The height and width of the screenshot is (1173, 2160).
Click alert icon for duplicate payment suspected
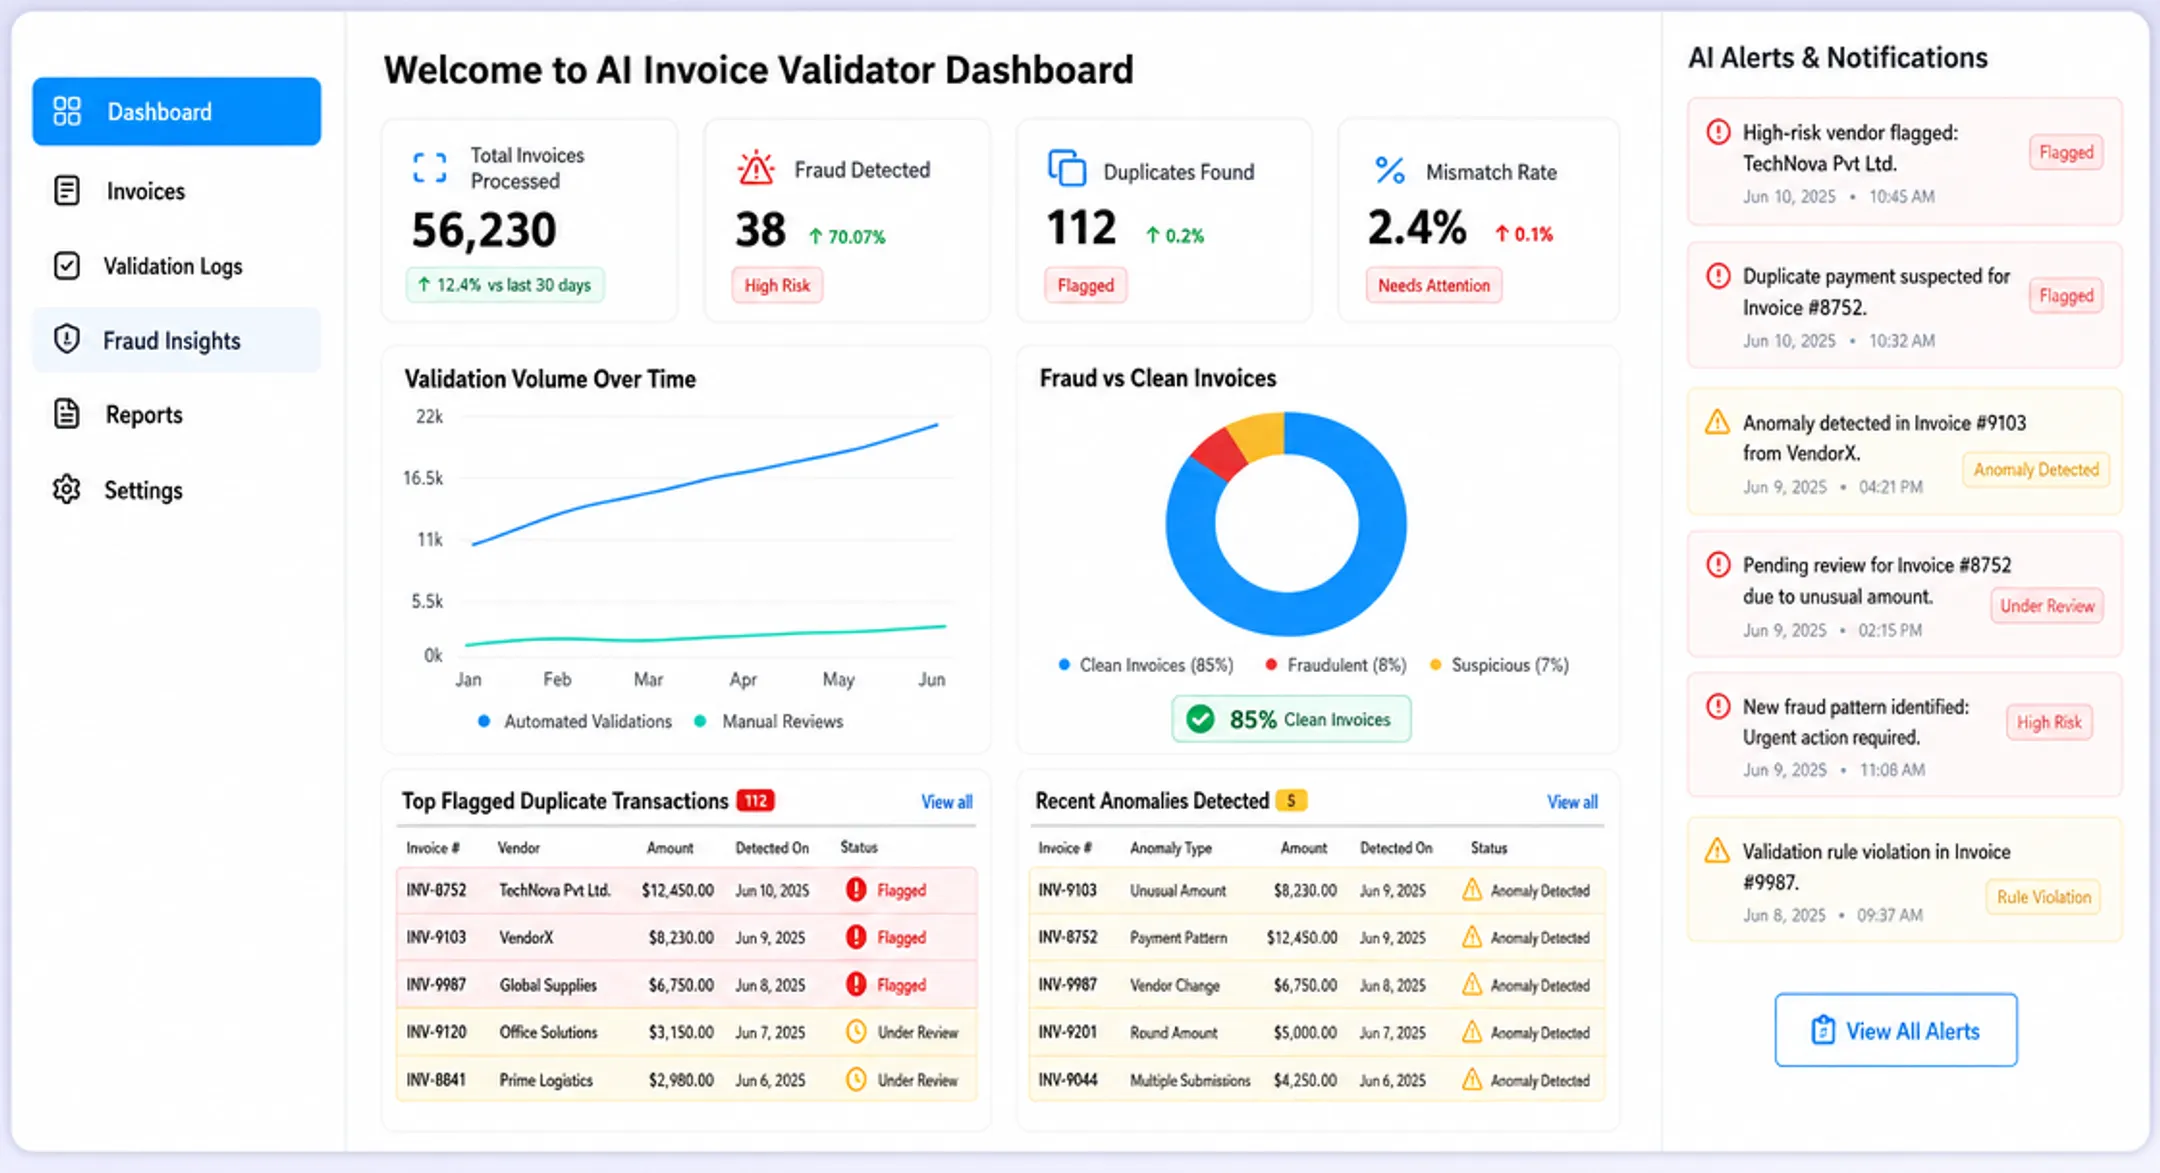(1718, 275)
